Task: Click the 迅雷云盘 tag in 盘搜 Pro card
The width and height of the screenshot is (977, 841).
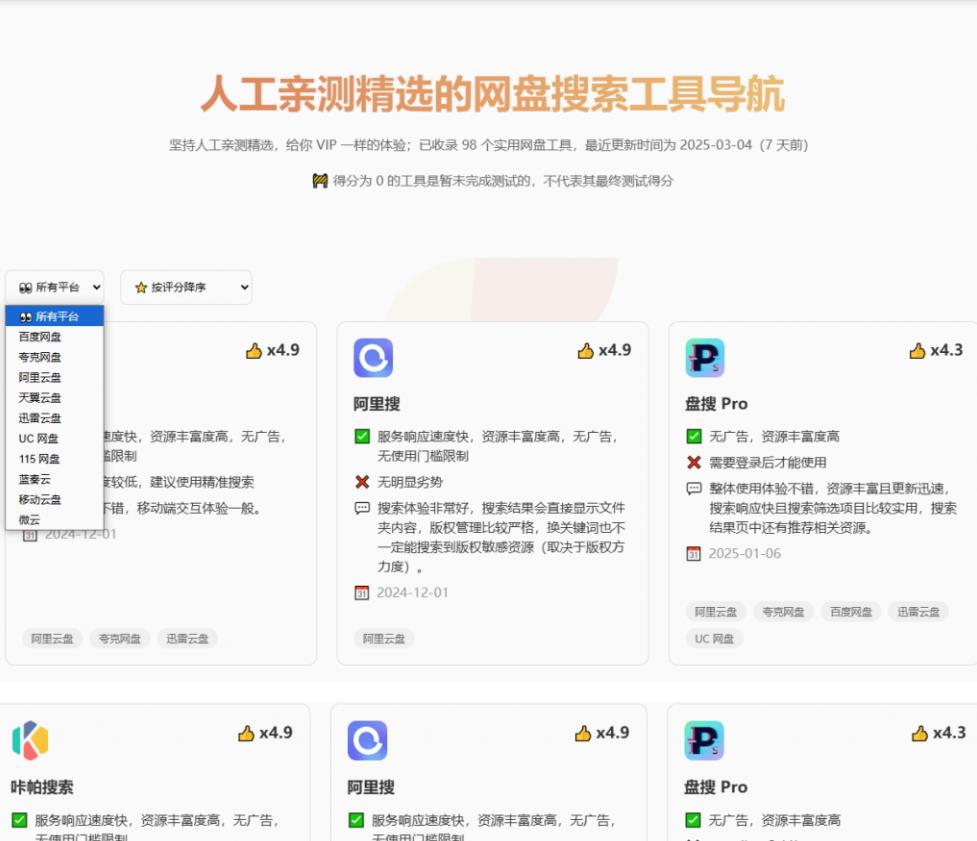Action: (x=918, y=612)
